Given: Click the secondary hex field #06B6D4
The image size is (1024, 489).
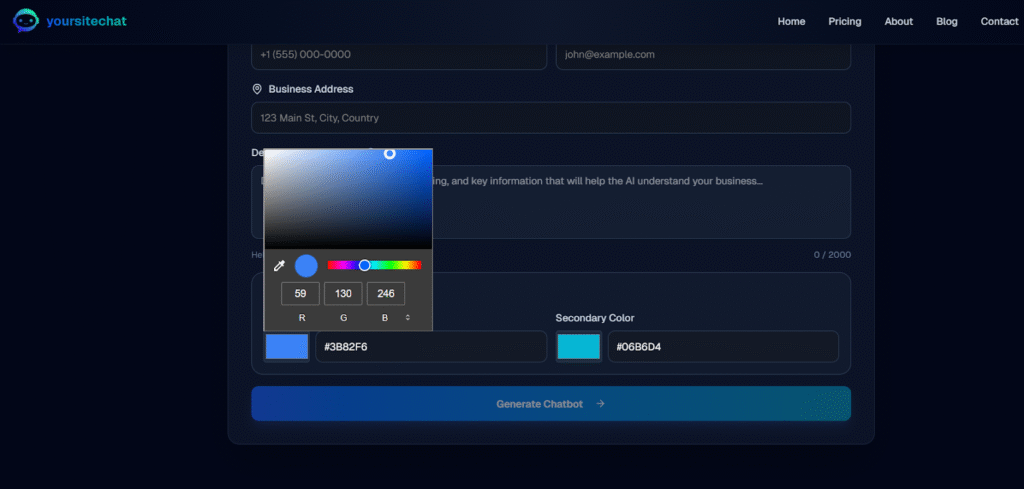Looking at the screenshot, I should pos(719,347).
